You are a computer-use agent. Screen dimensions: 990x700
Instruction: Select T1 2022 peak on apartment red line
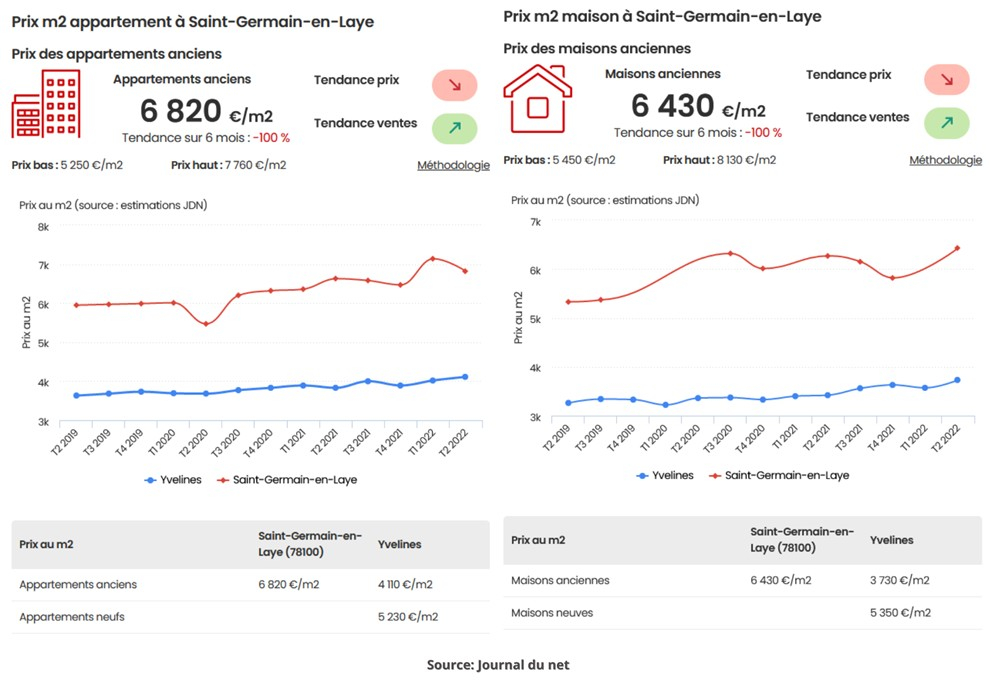(x=432, y=259)
